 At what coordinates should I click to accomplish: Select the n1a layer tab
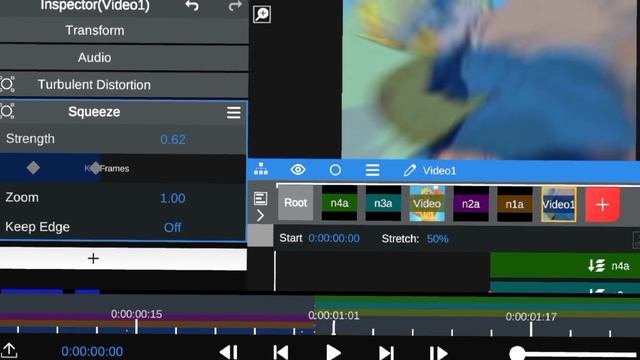click(x=514, y=204)
